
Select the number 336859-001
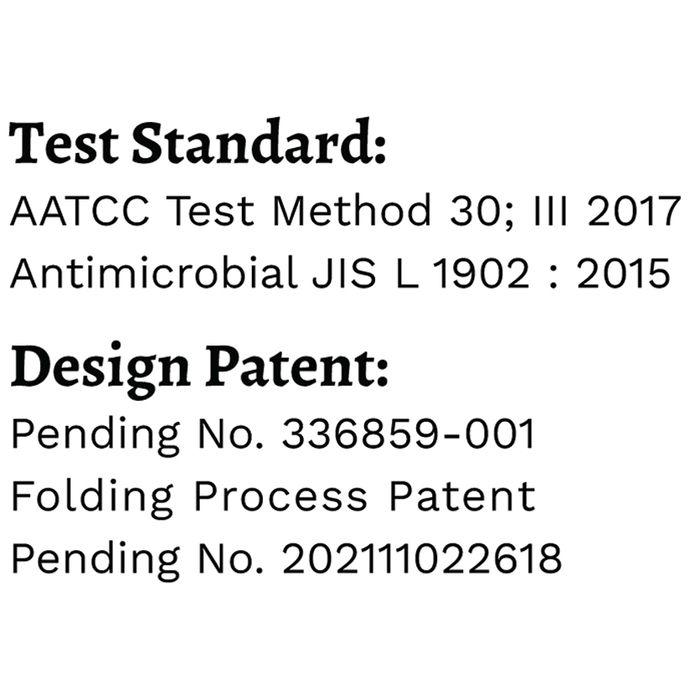point(408,434)
